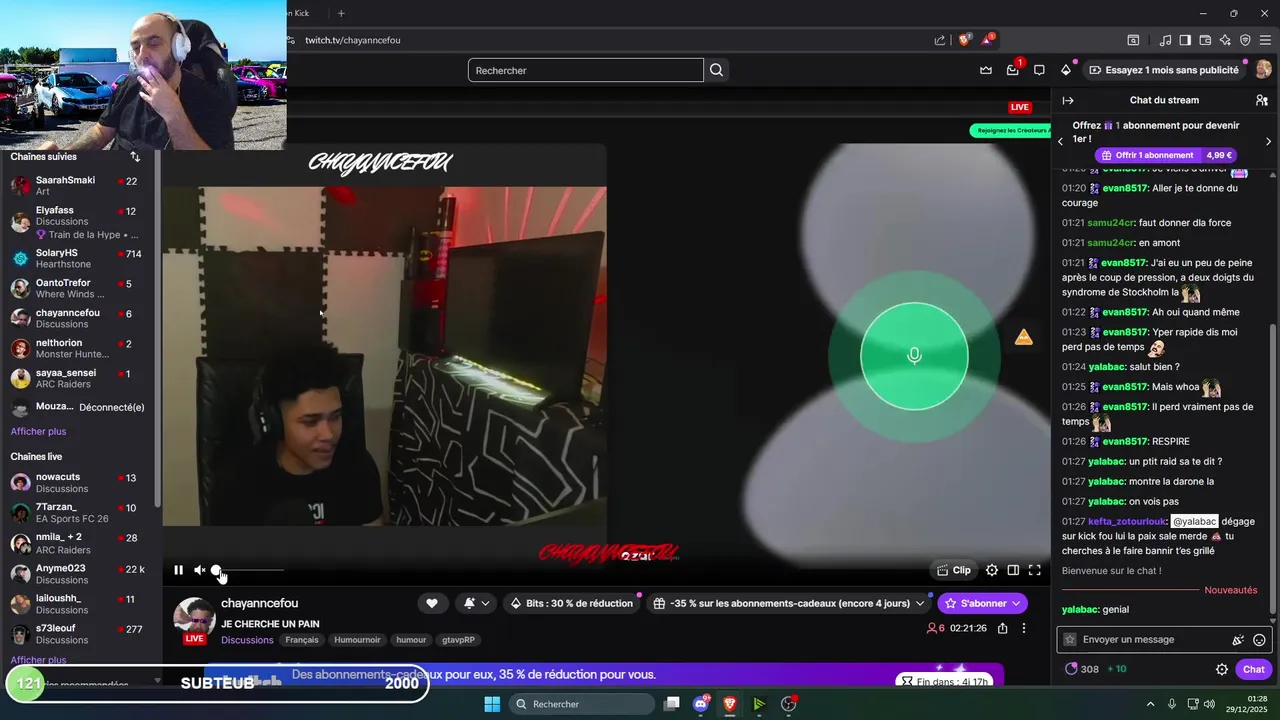This screenshot has width=1280, height=720.
Task: Open chat settings gear
Action: 1222,669
